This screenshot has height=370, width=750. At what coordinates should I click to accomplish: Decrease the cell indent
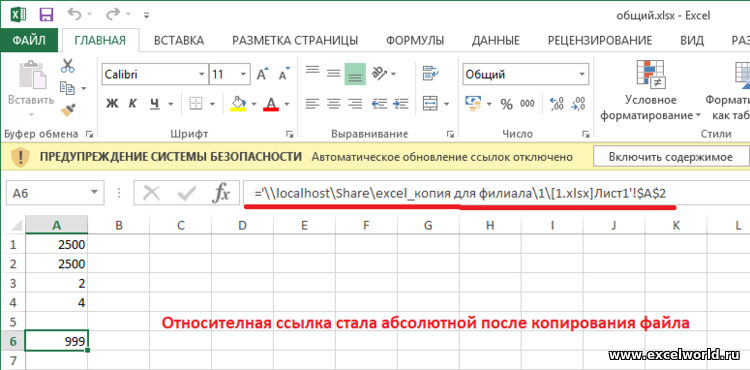(x=380, y=103)
